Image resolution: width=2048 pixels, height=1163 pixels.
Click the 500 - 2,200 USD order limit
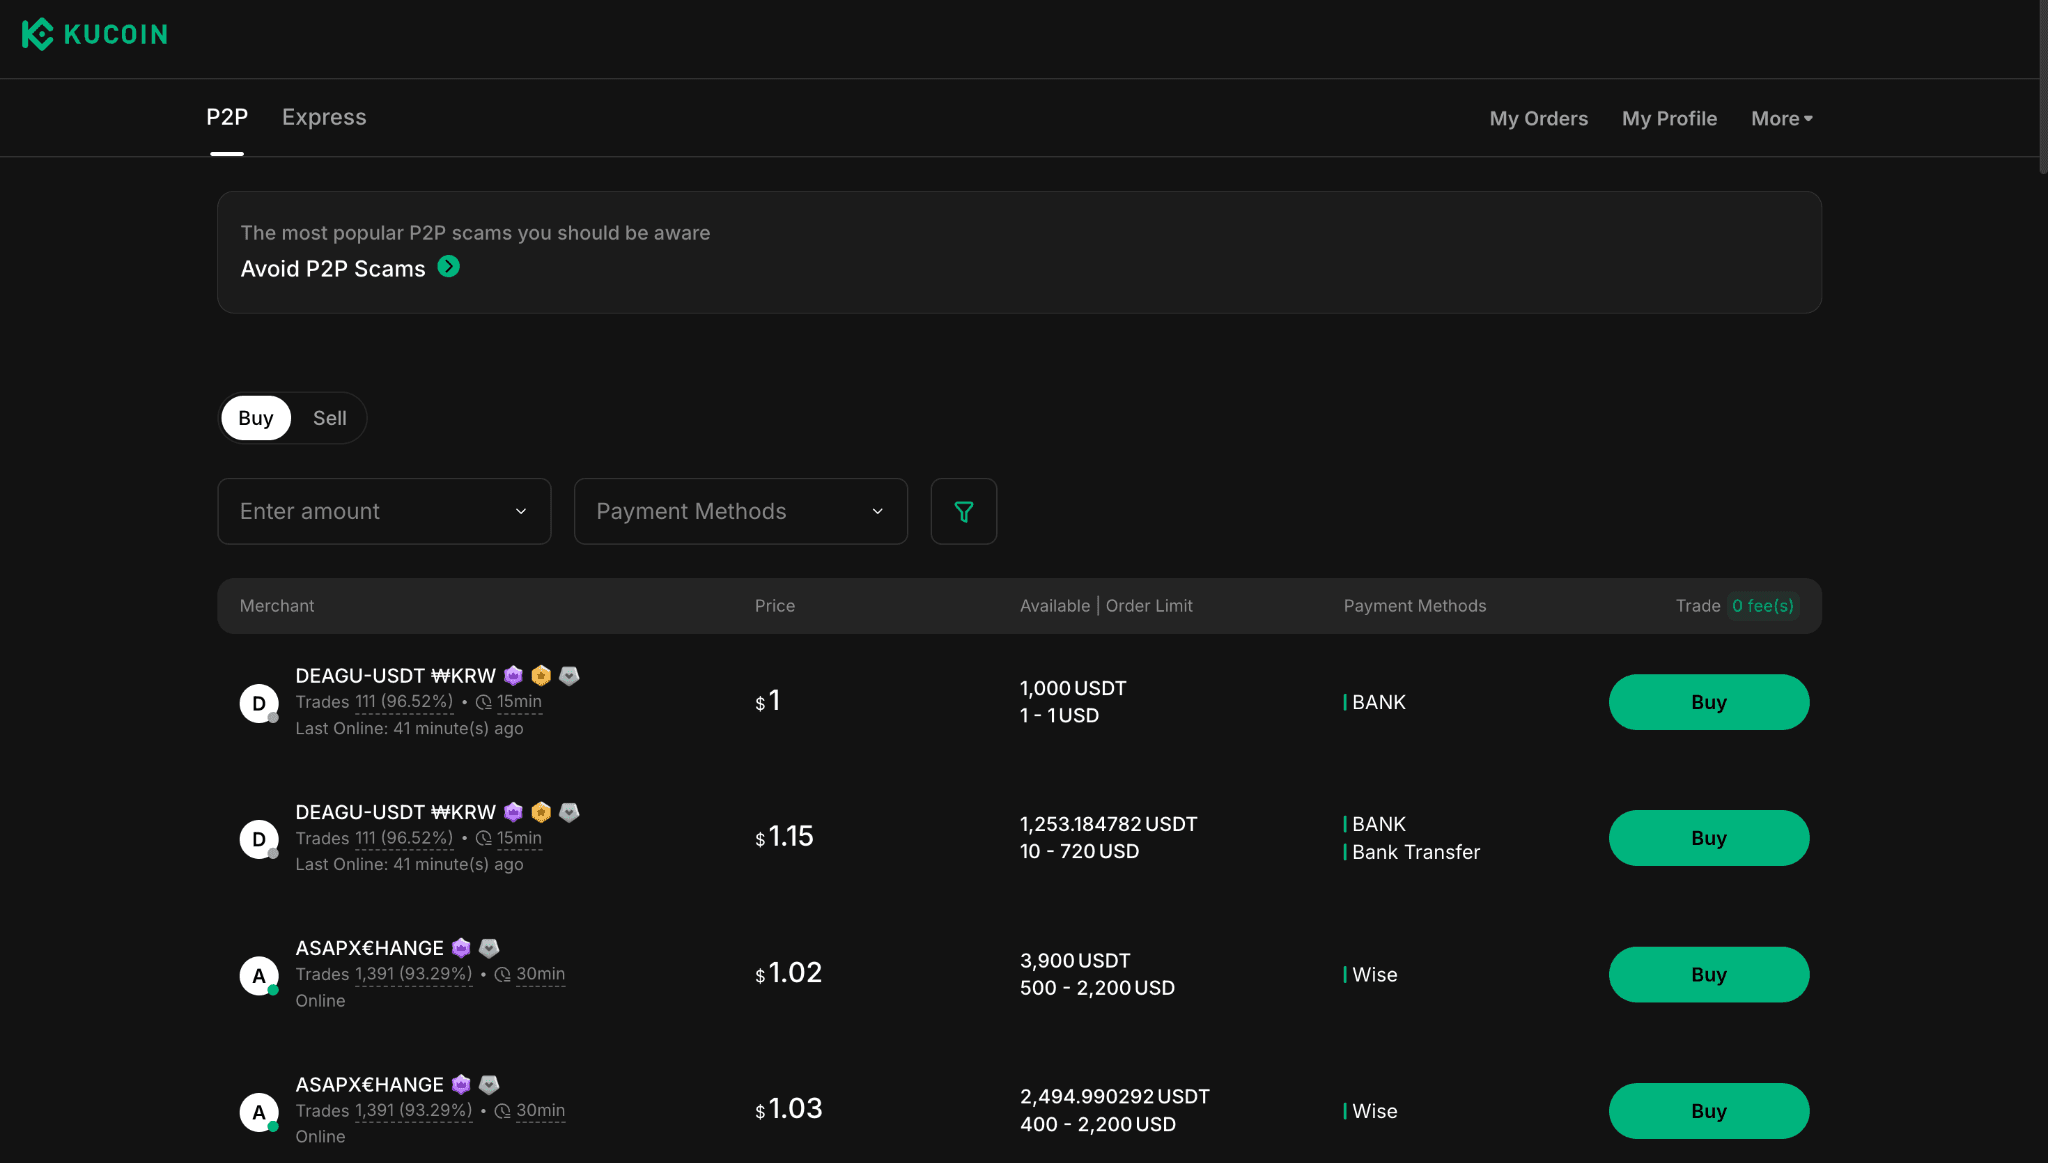(1097, 988)
